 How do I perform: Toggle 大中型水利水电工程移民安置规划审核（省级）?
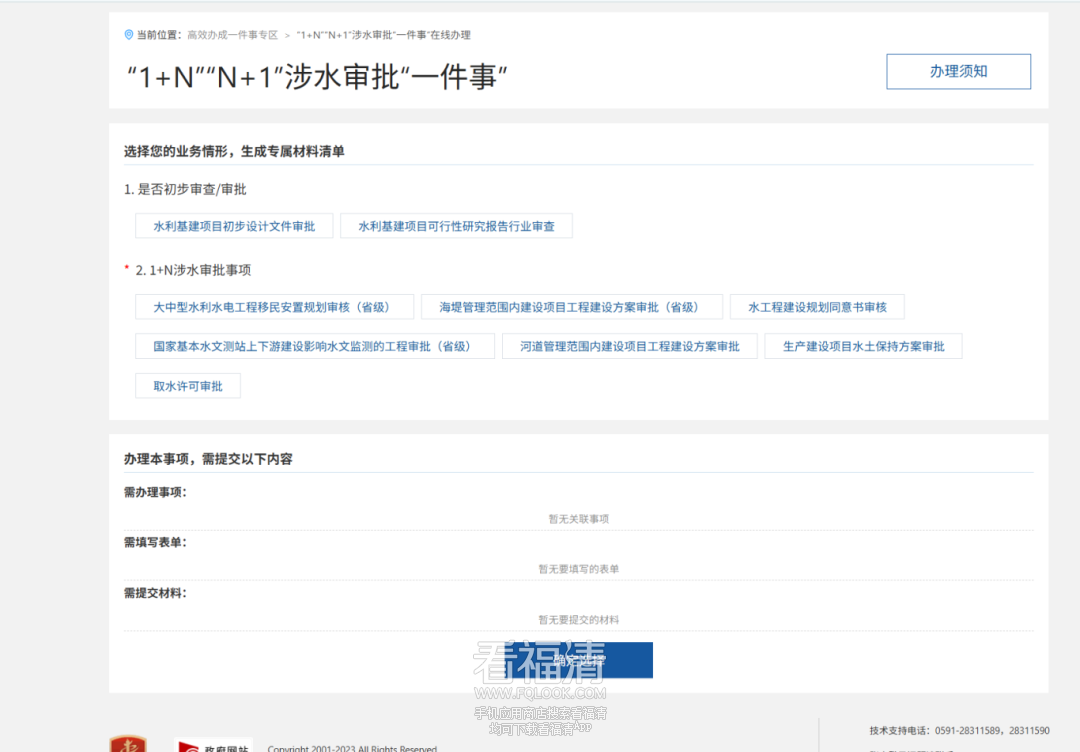(x=273, y=306)
